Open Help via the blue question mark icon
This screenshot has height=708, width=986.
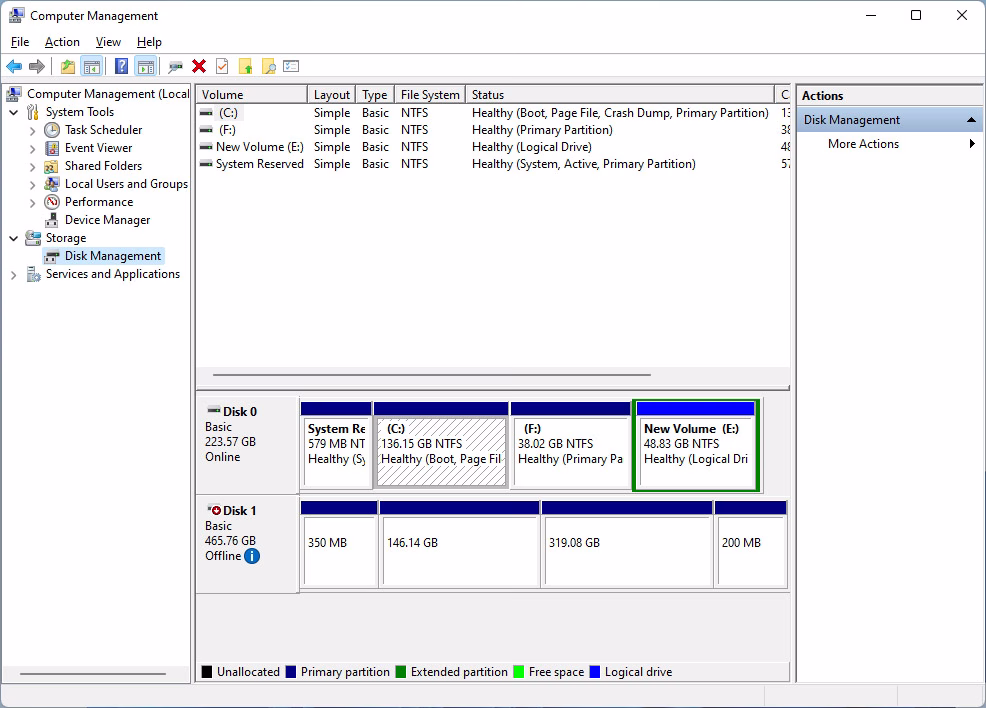121,66
